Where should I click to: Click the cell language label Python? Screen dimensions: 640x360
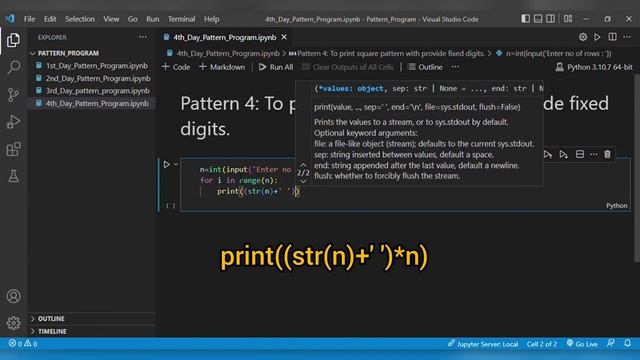click(x=616, y=205)
